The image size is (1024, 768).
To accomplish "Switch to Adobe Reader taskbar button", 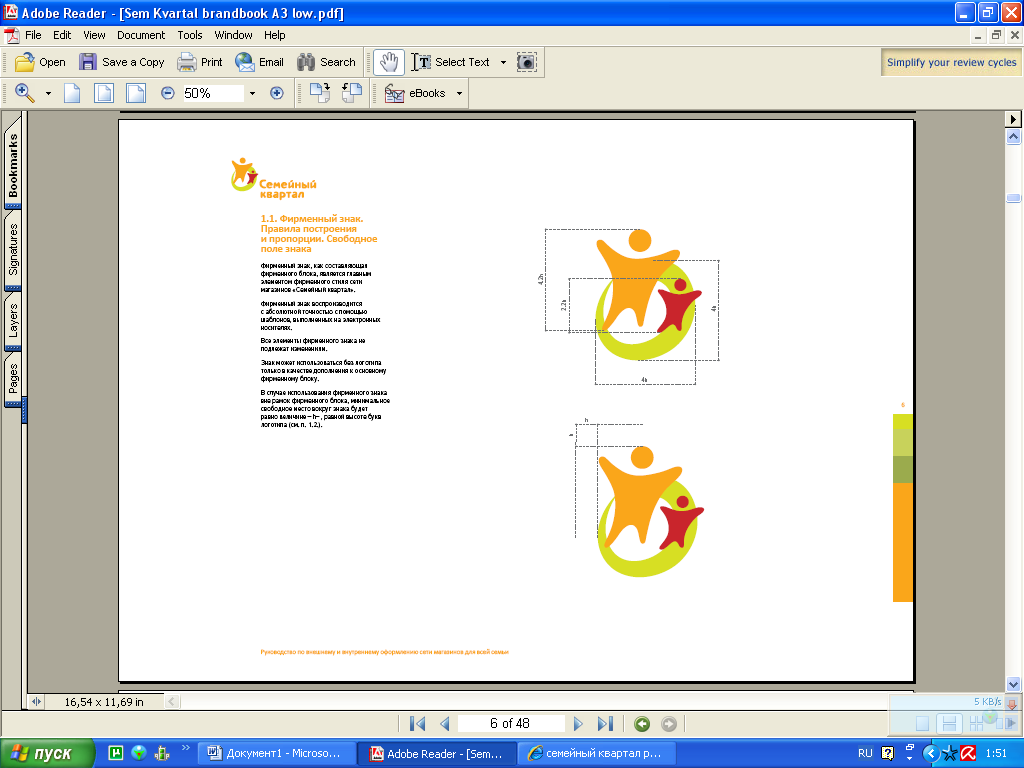I will click(438, 753).
